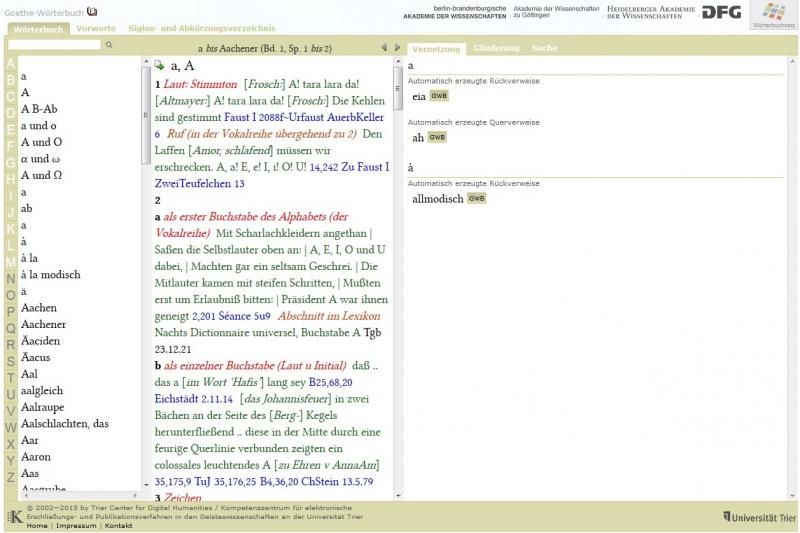Click the search magnifier icon
The image size is (800, 533).
point(109,45)
